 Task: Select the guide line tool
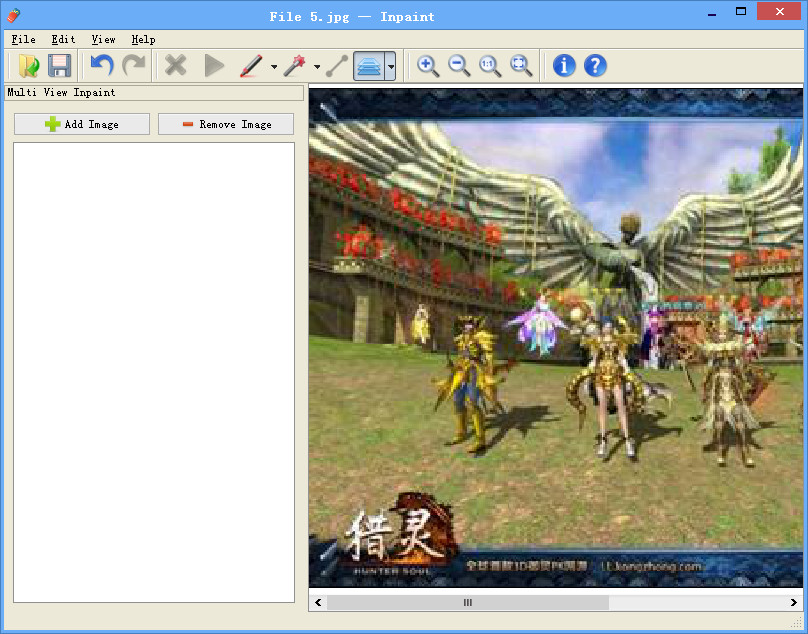tap(337, 66)
